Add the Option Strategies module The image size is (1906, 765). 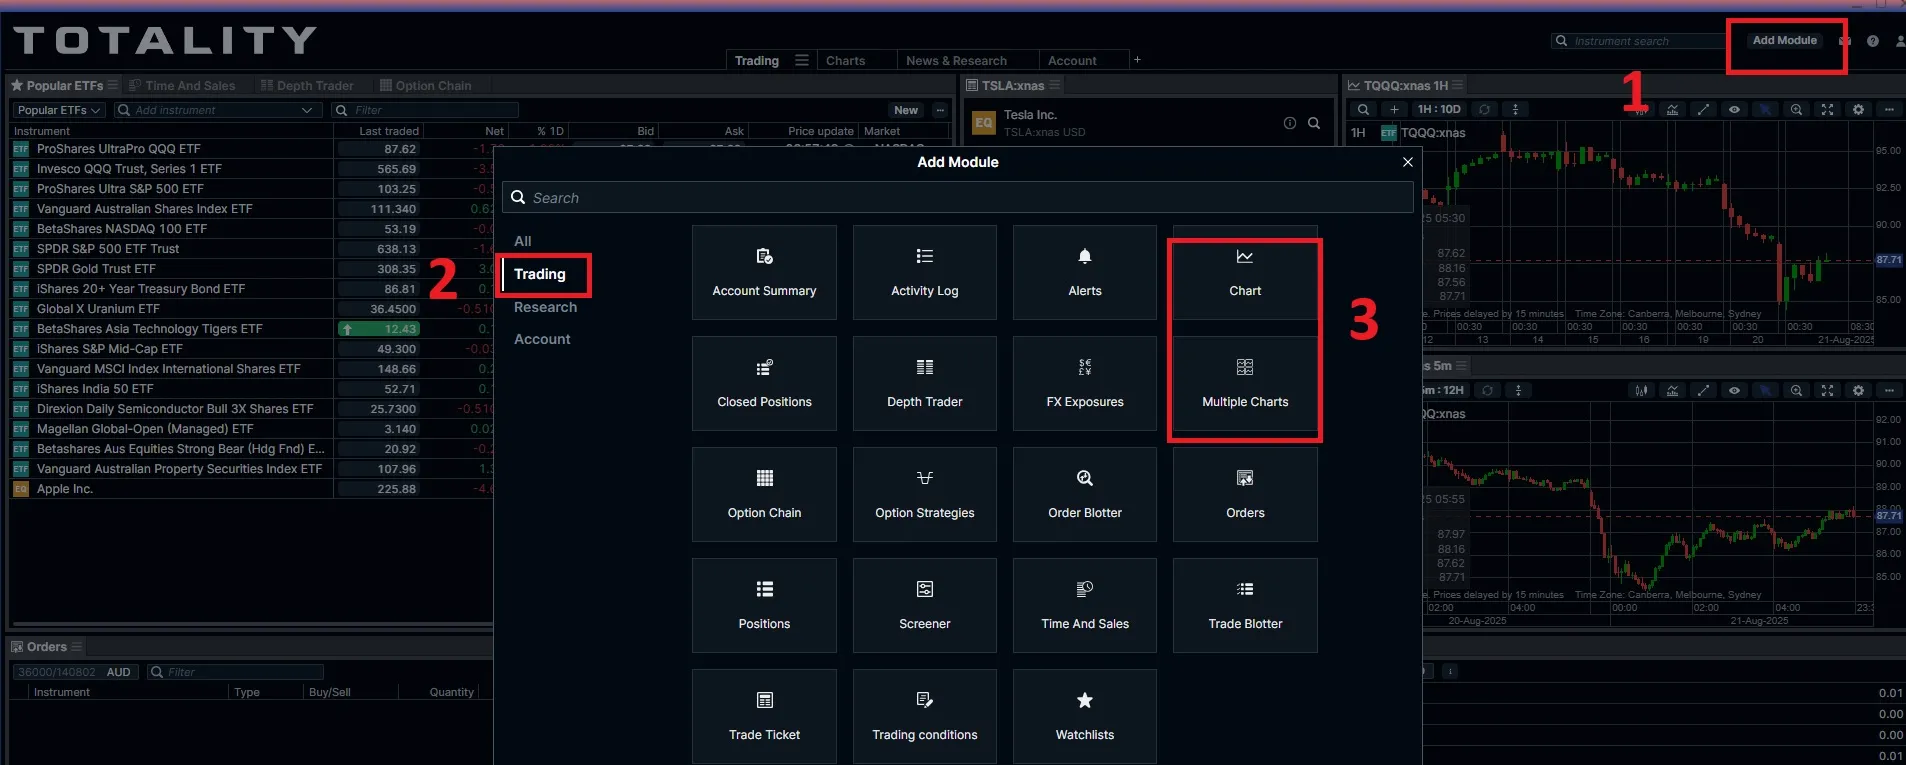[x=924, y=495]
